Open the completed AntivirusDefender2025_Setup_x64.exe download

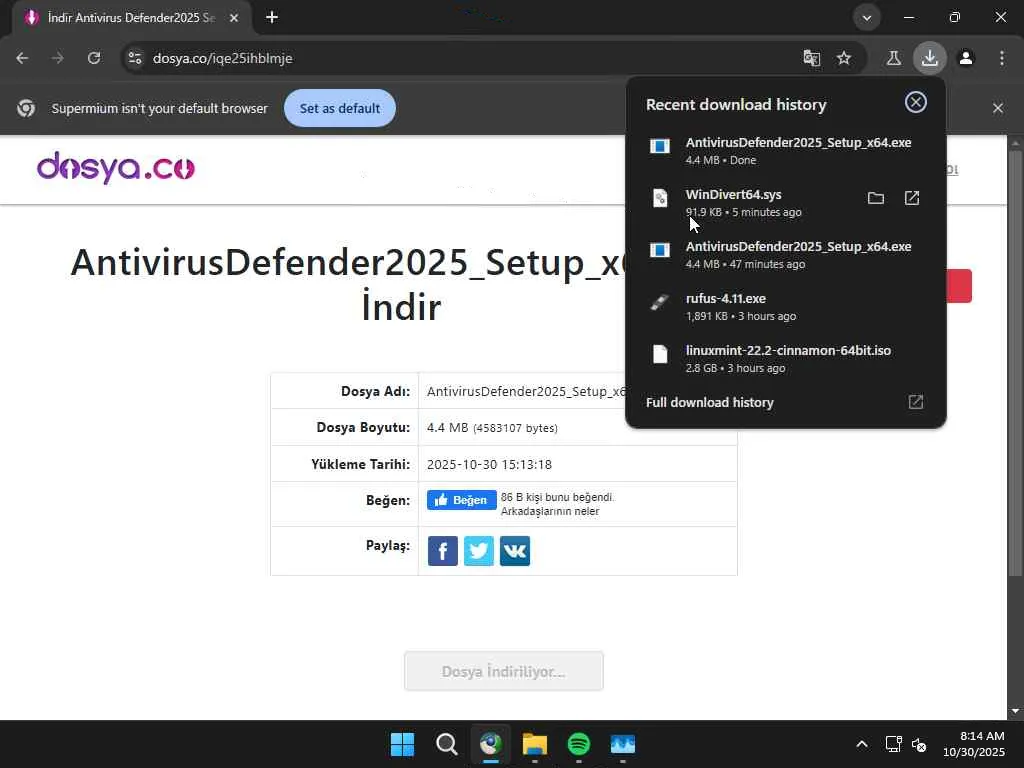(786, 150)
